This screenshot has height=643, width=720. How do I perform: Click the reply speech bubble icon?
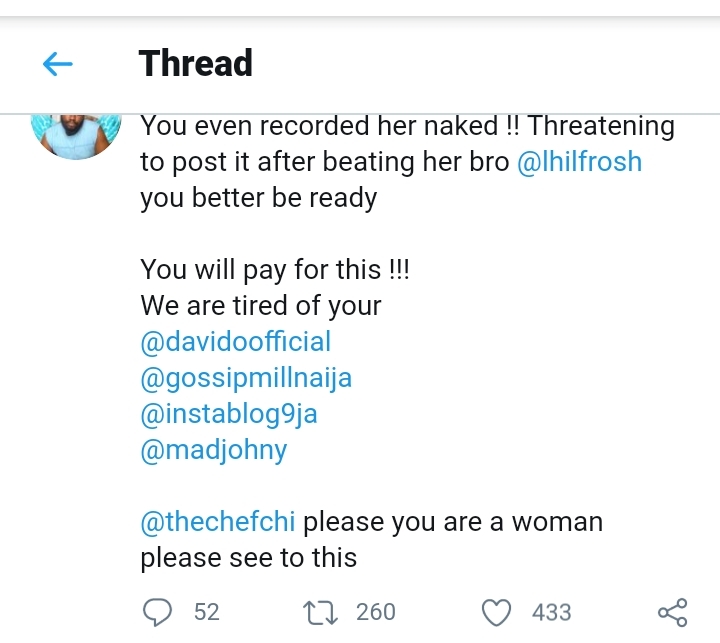[157, 611]
